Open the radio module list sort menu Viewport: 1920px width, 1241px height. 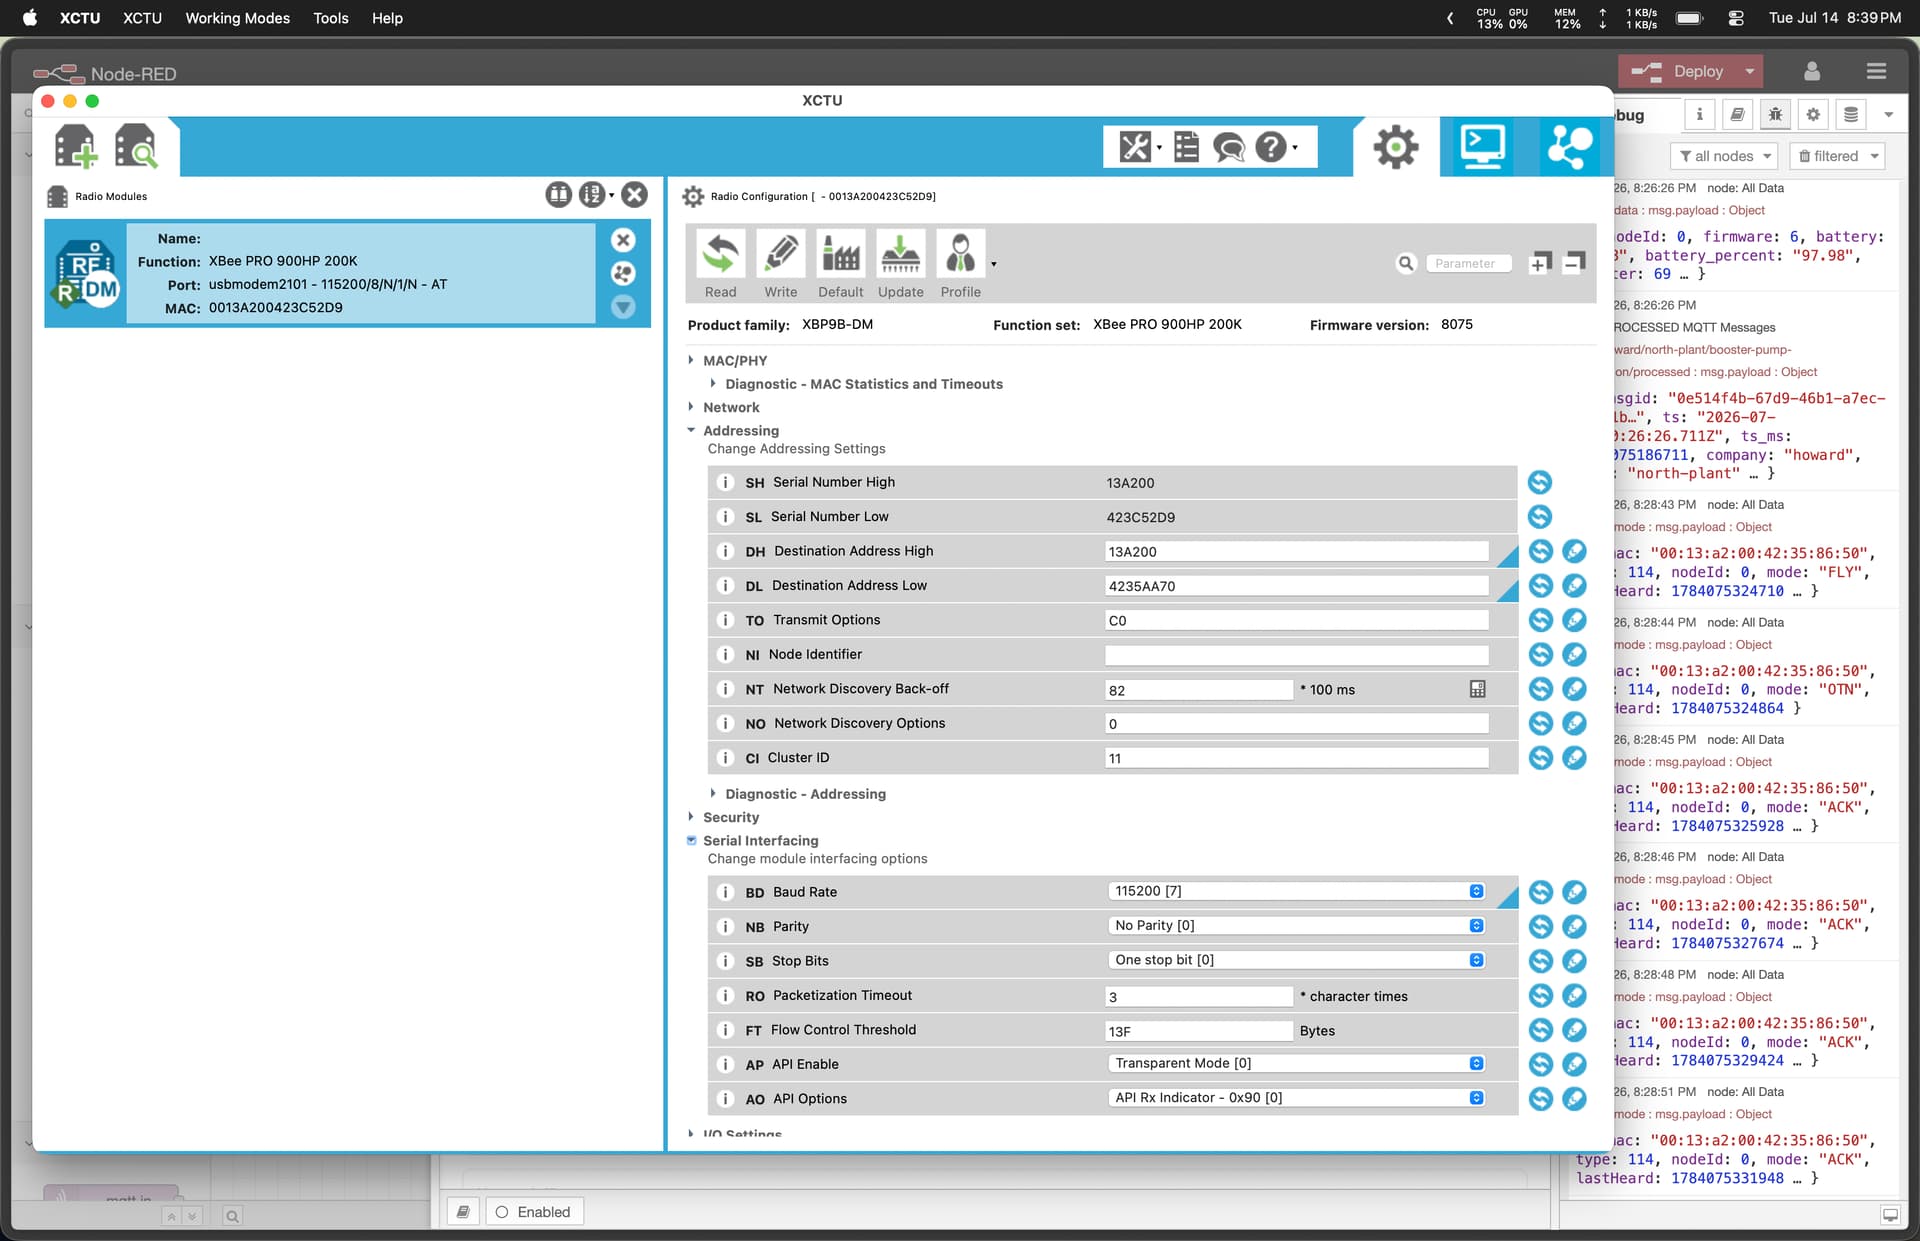596,195
